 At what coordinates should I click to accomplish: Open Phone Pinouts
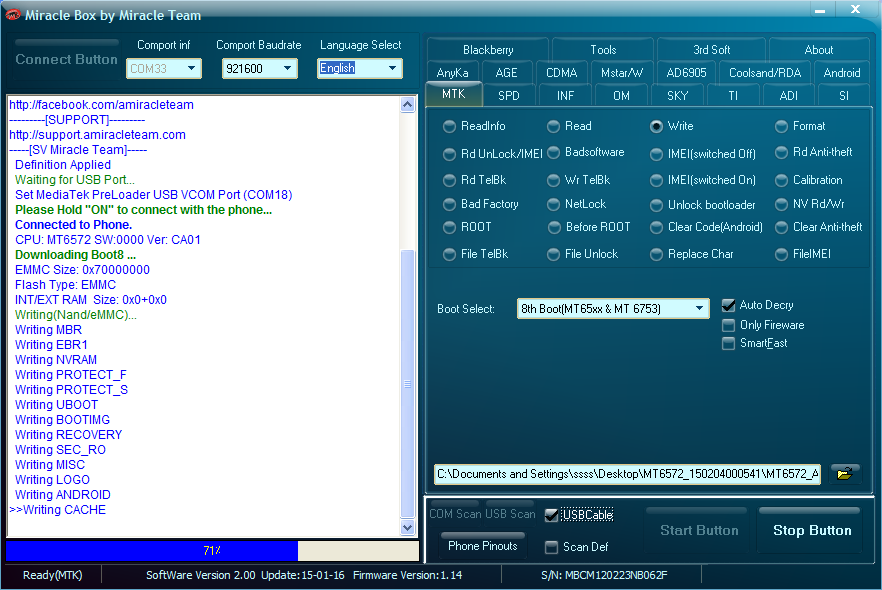(483, 546)
